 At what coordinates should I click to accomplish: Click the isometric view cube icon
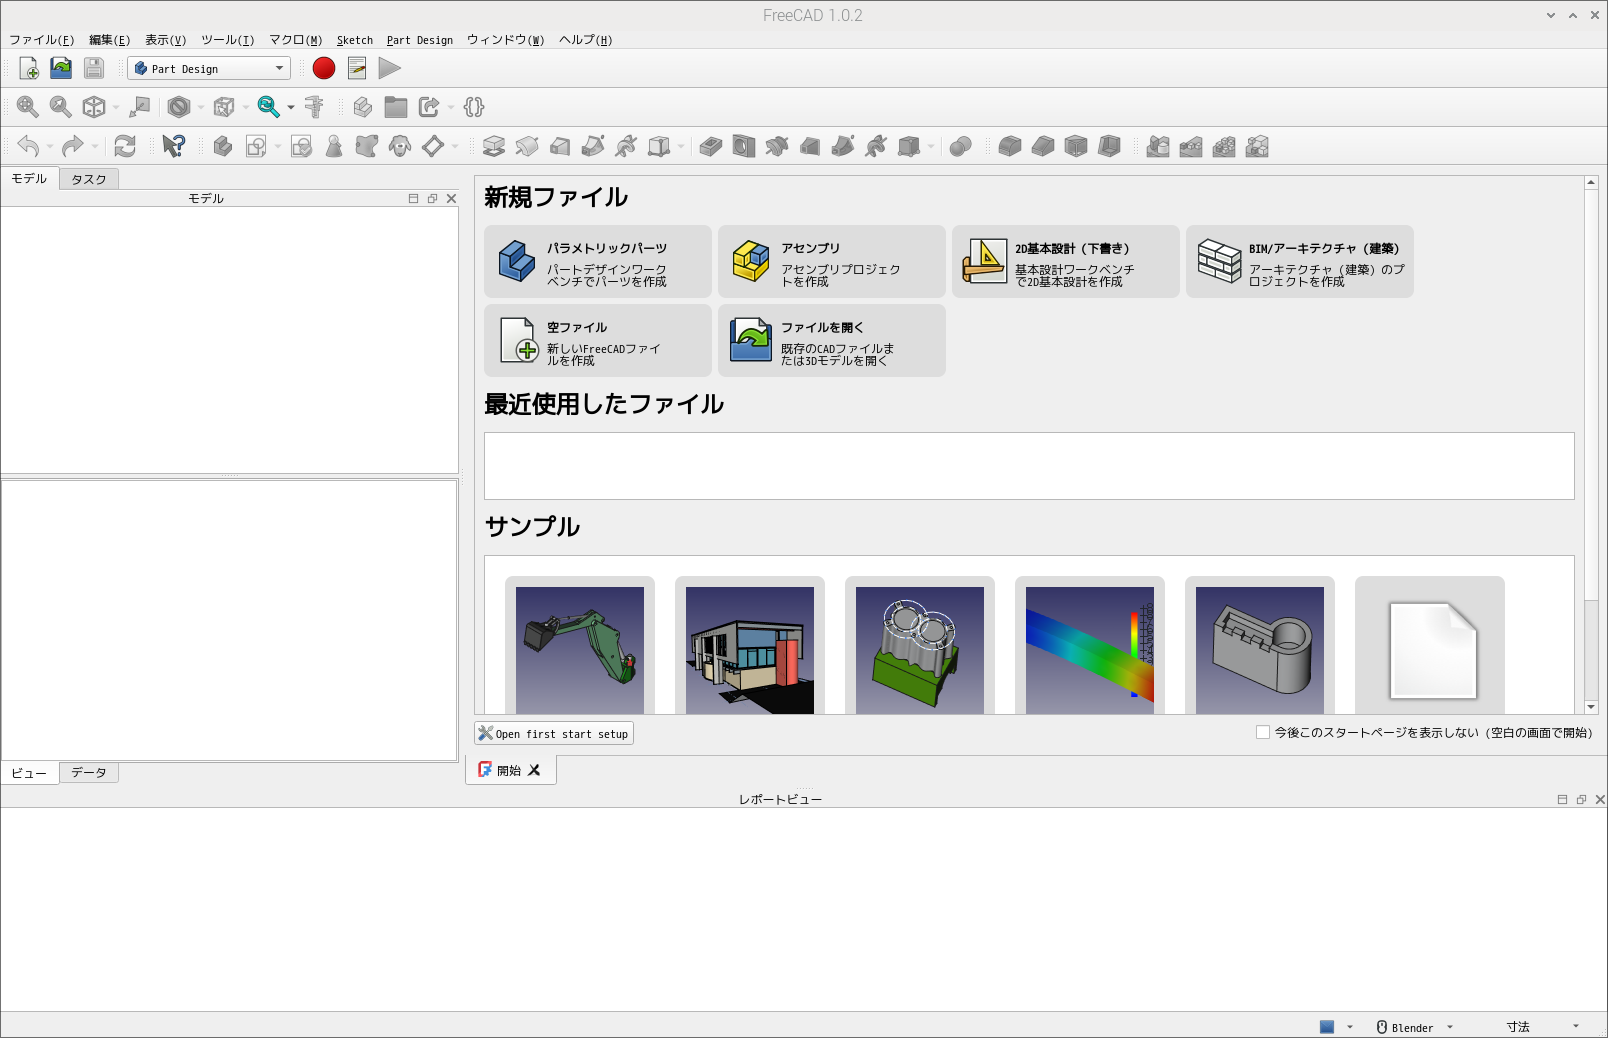tap(94, 107)
